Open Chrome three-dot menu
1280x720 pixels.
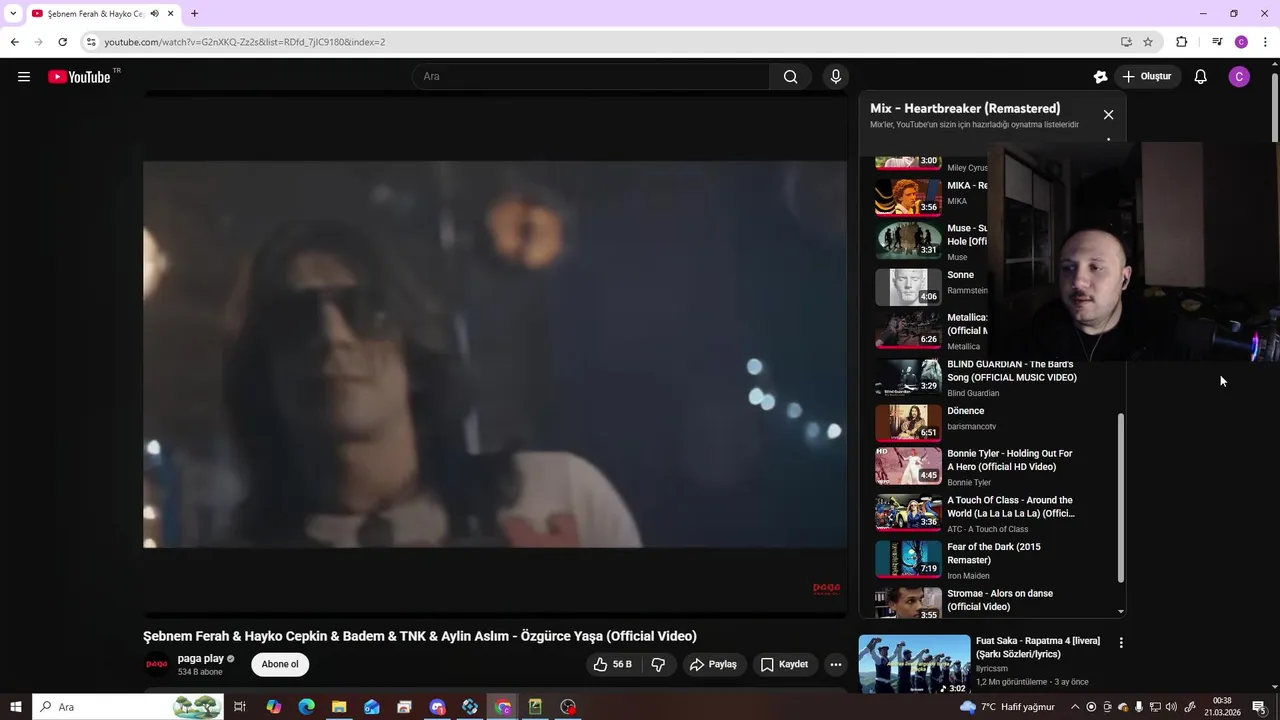[x=1266, y=42]
